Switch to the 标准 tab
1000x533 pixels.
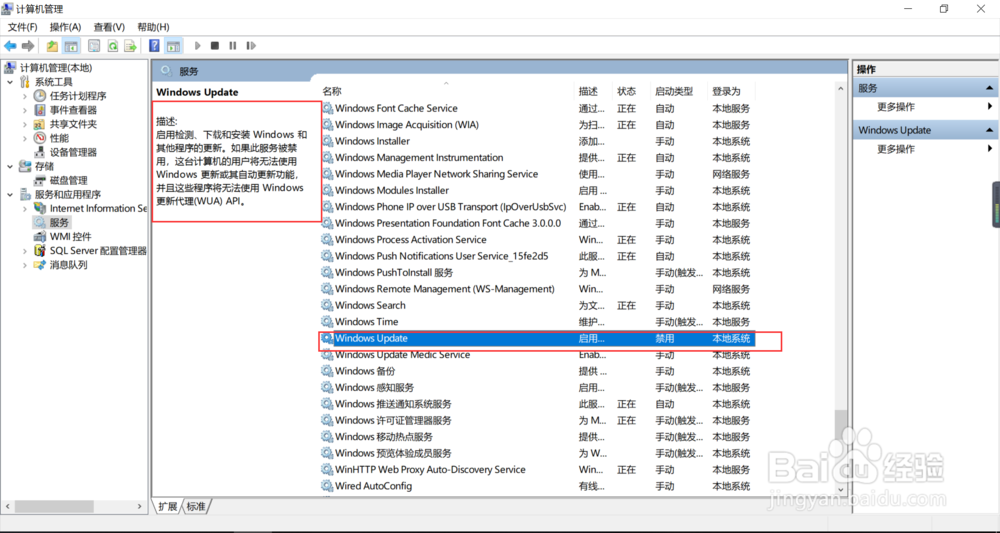(196, 506)
